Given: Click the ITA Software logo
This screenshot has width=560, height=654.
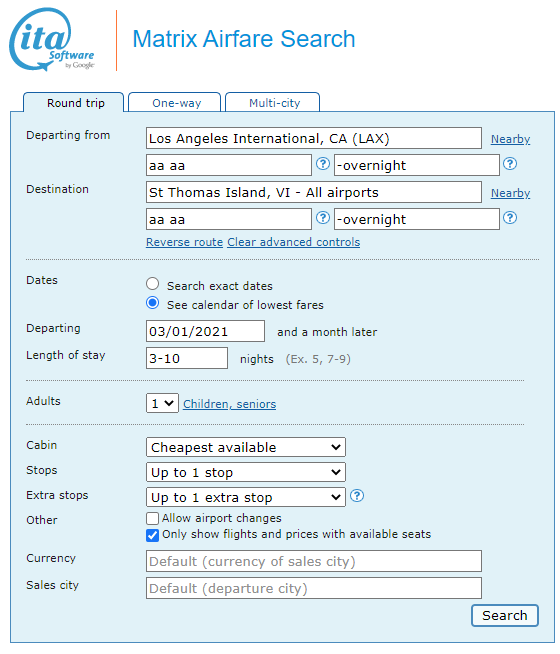Looking at the screenshot, I should tap(52, 40).
